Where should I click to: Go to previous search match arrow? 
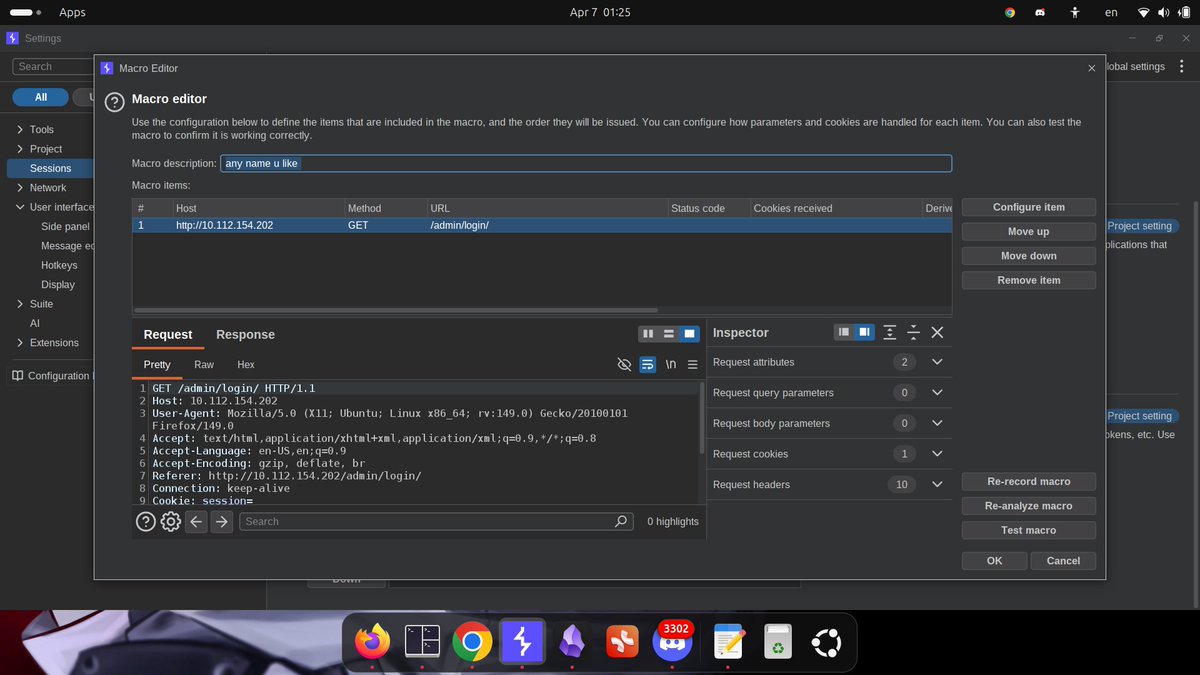click(197, 521)
